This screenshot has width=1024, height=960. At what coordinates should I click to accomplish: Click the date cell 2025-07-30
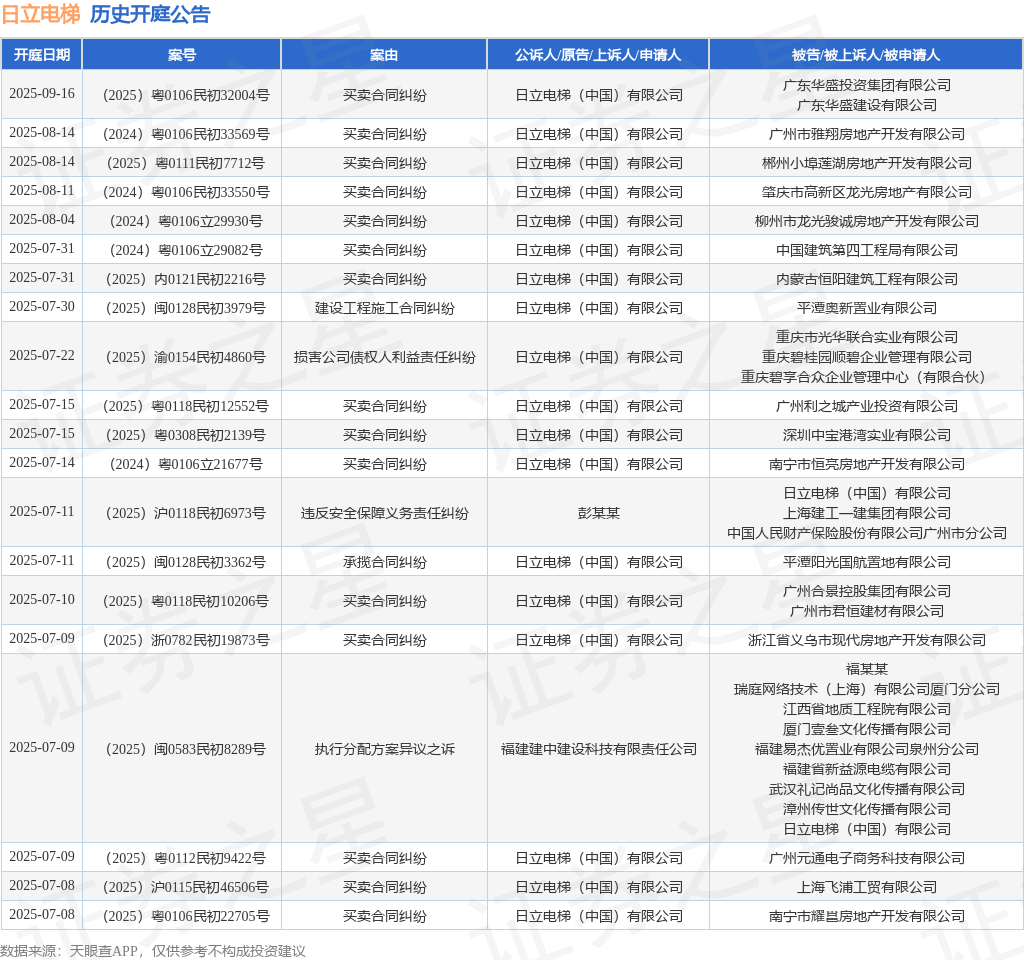coord(42,306)
